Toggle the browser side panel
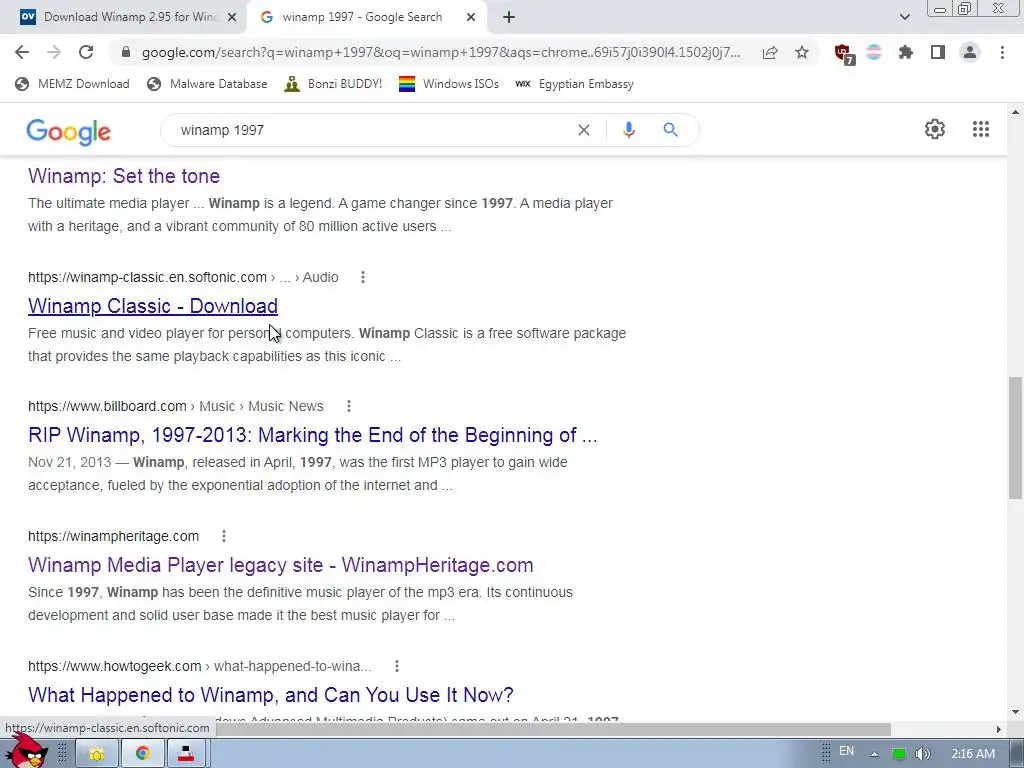Viewport: 1024px width, 768px height. click(938, 52)
